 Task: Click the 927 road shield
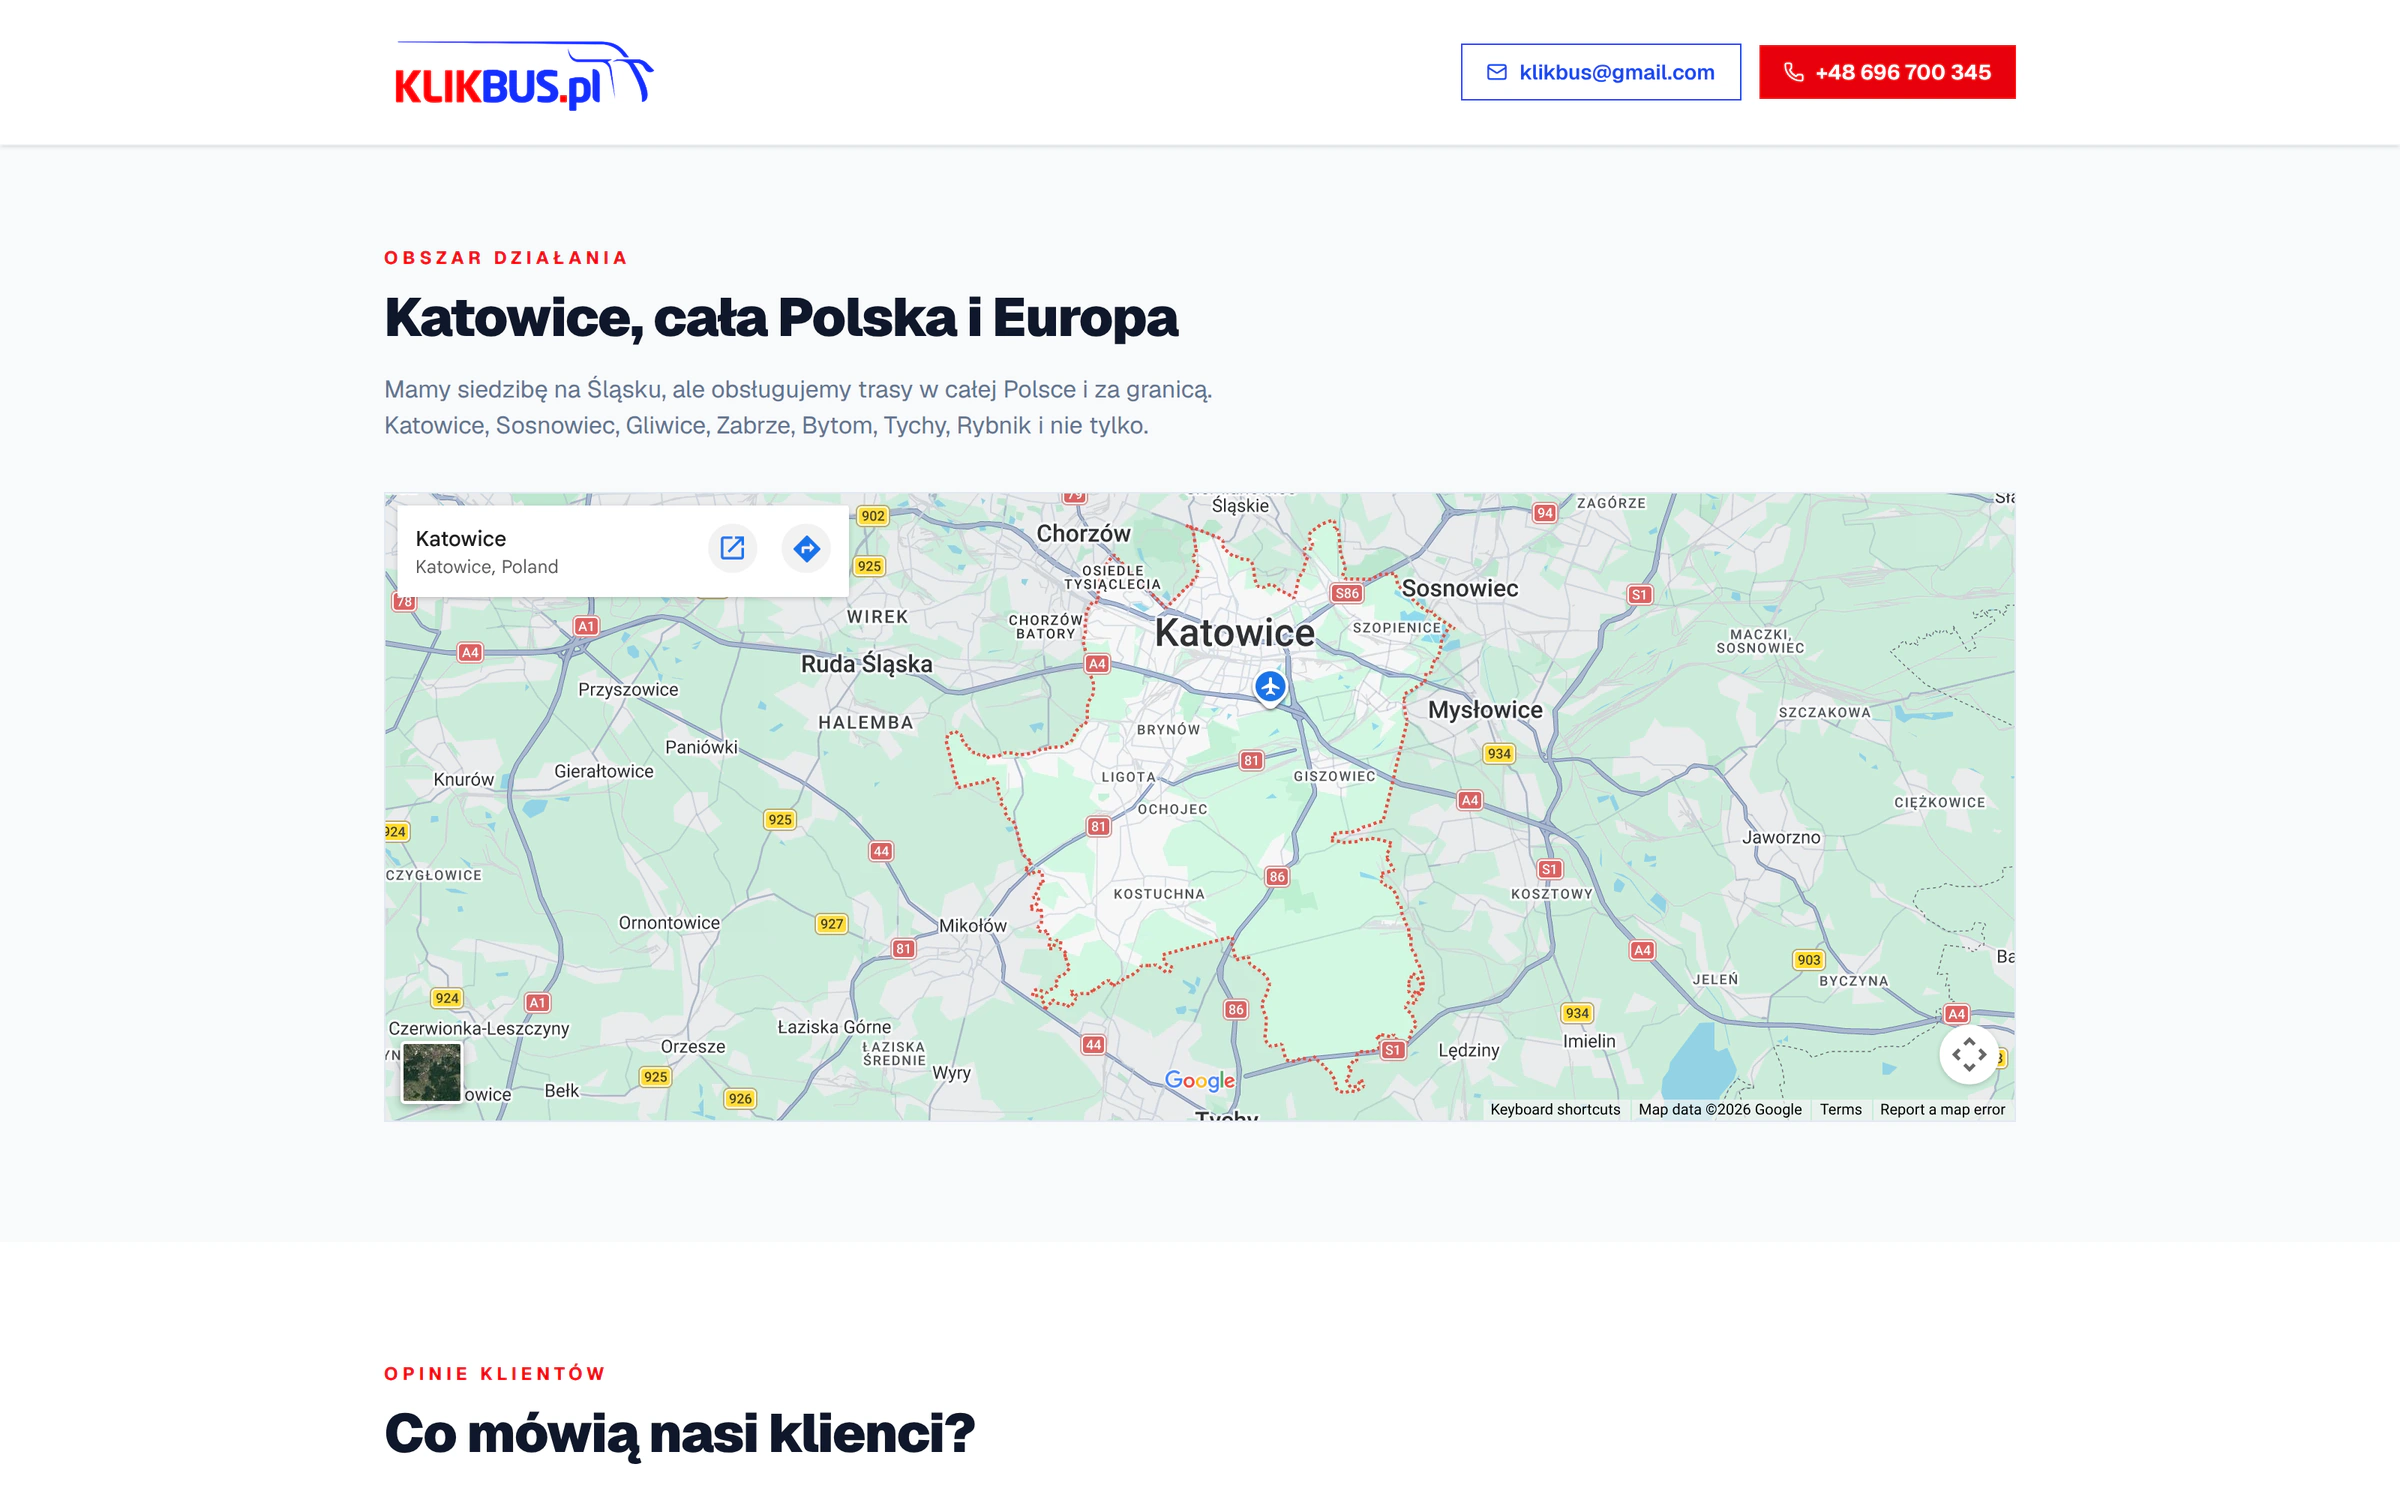832,924
